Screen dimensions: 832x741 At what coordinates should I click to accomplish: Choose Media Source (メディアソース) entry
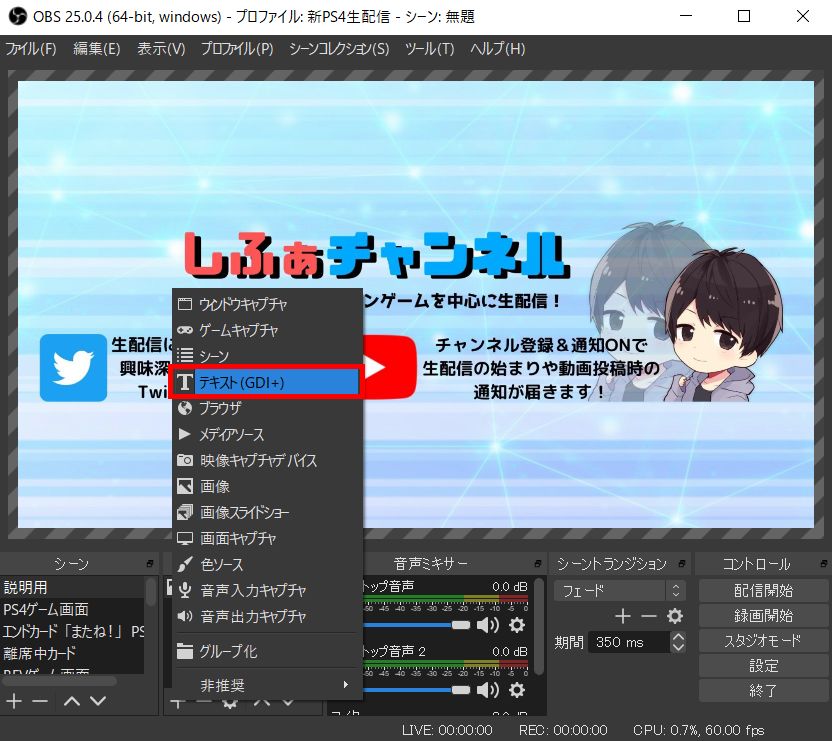coord(267,434)
